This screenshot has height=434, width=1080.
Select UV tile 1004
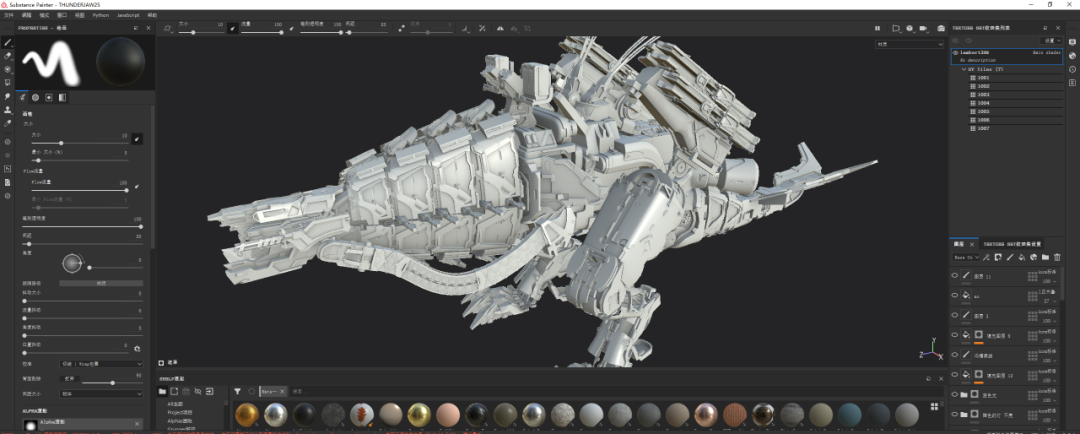coord(983,103)
